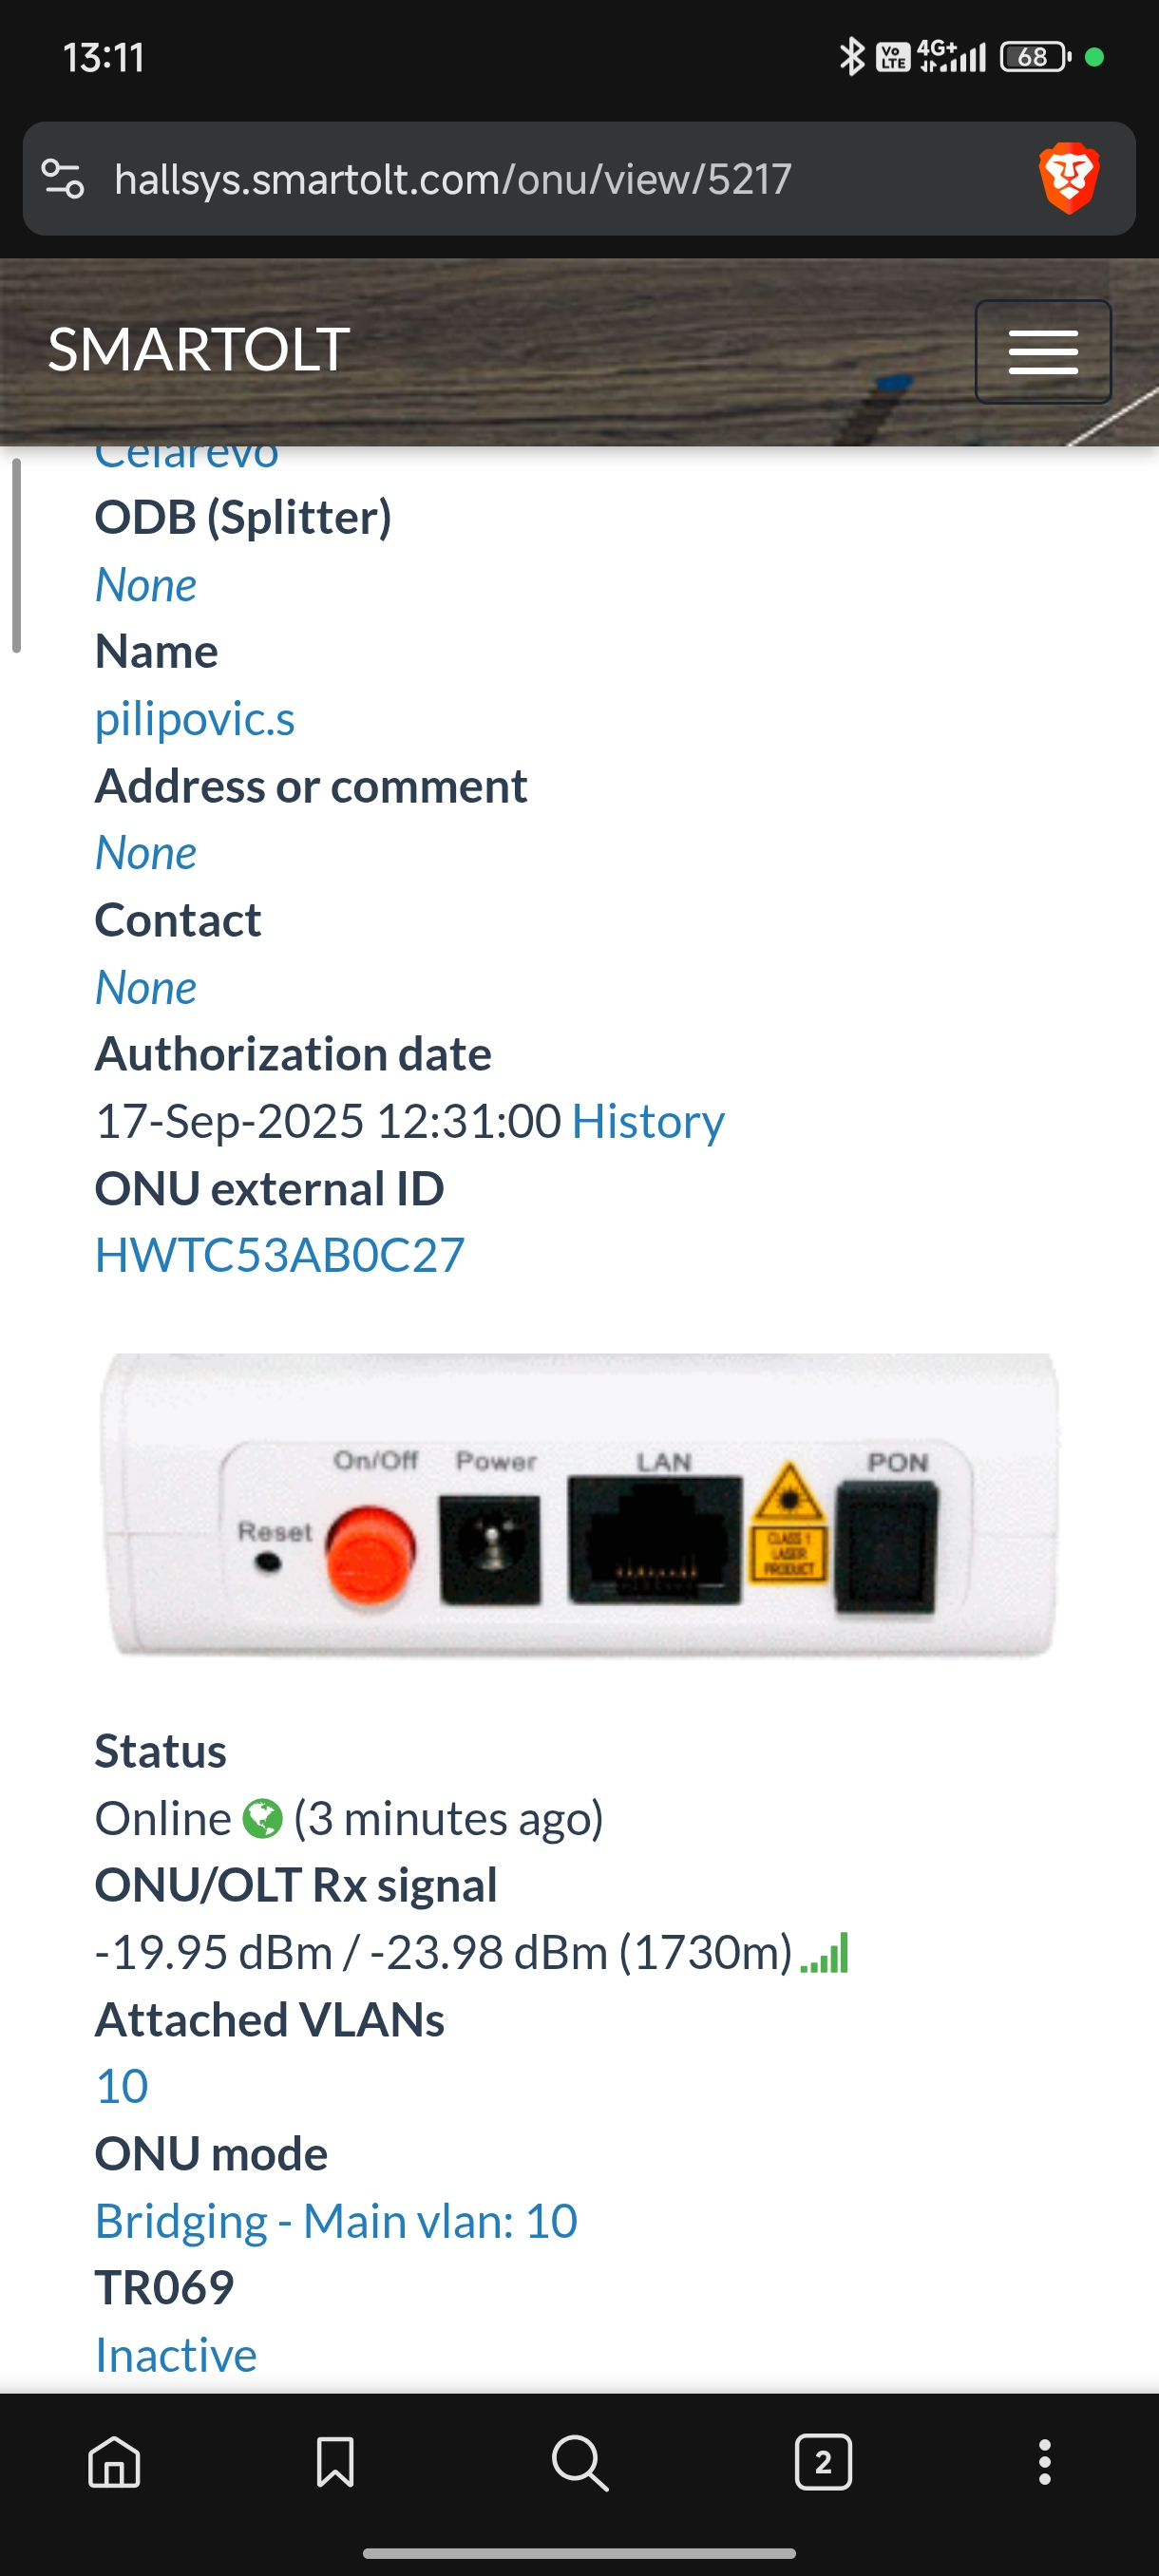This screenshot has height=2576, width=1159.
Task: Open the SmartOLT hamburger menu
Action: [x=1043, y=351]
